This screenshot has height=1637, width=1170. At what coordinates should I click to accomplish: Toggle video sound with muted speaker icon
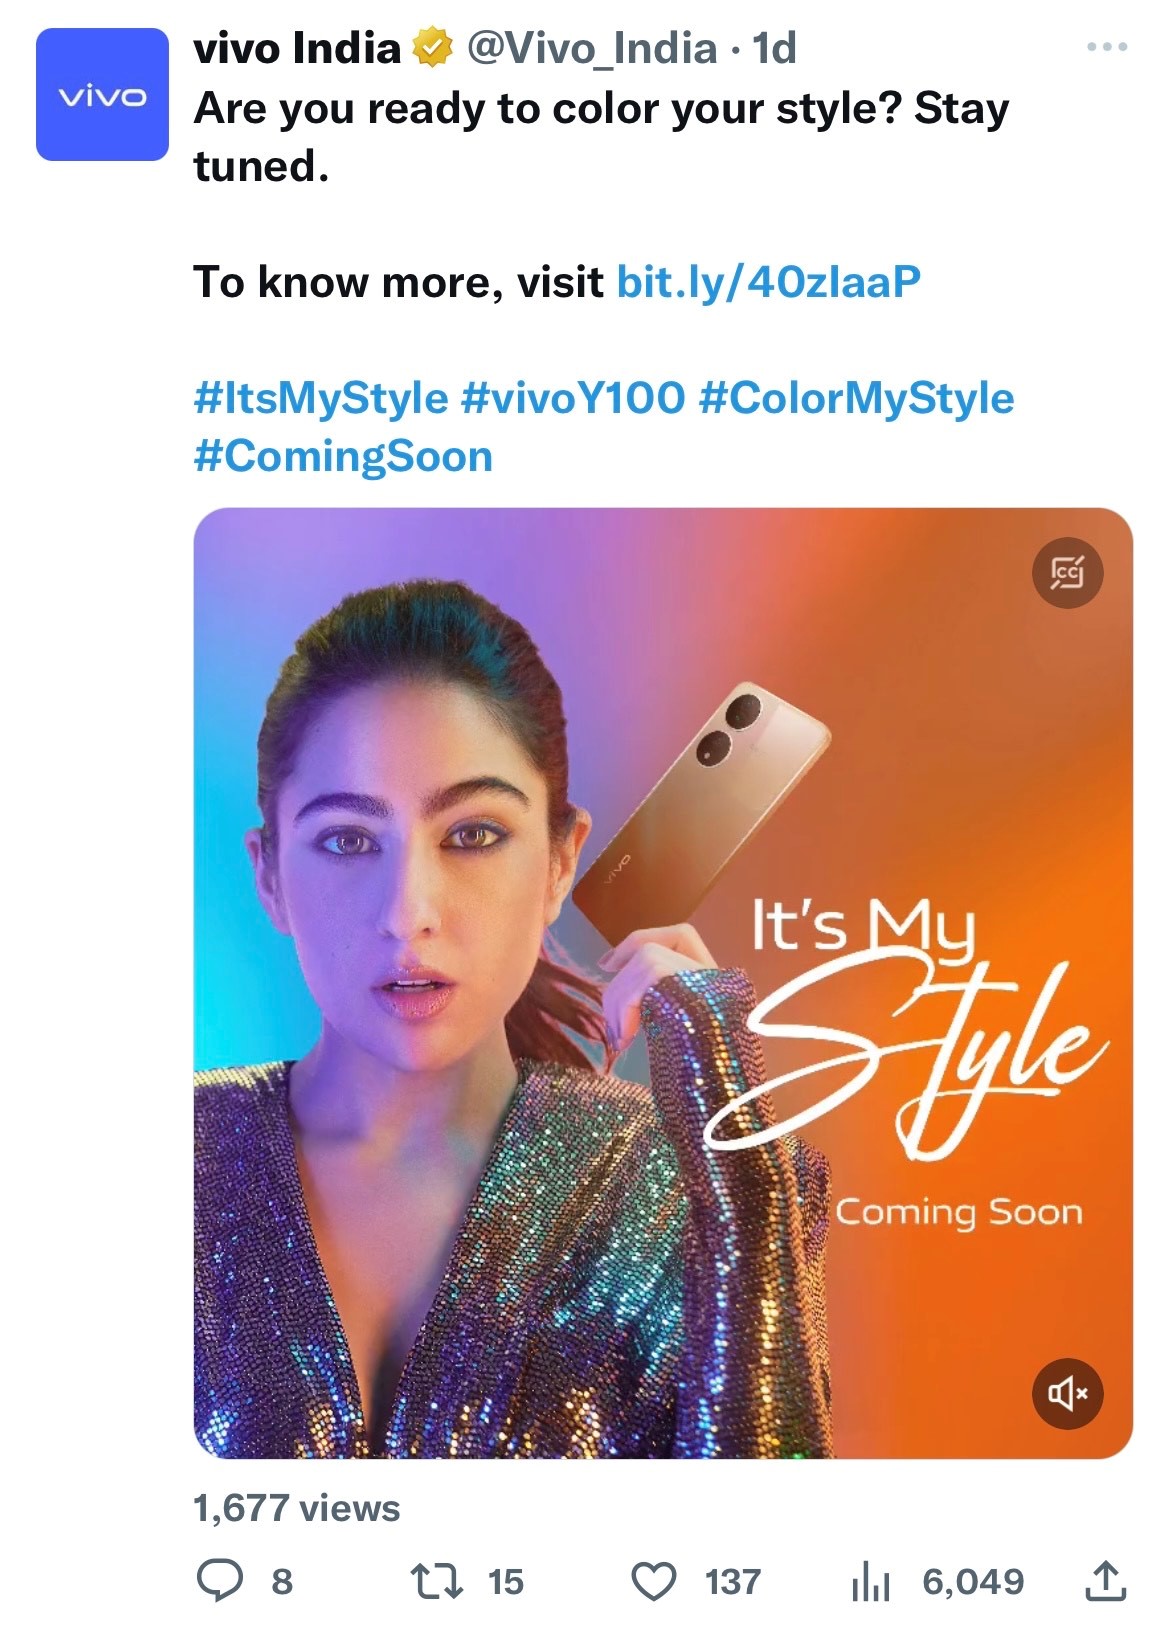[x=1067, y=1393]
